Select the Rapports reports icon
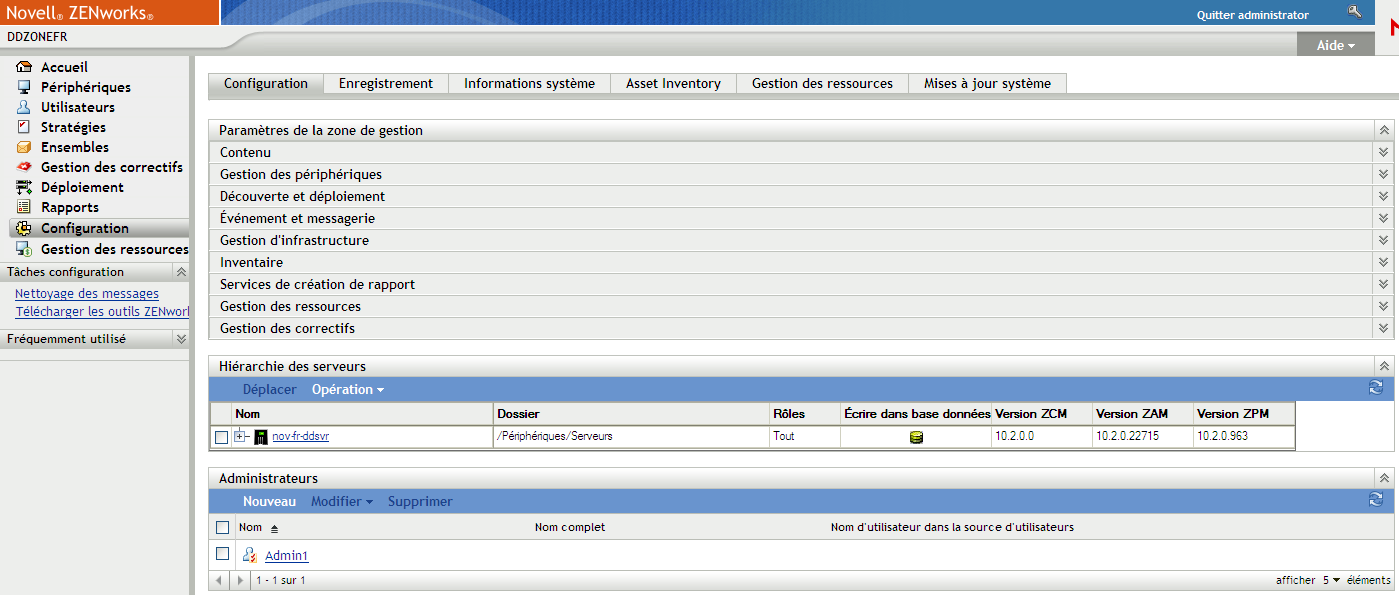 coord(24,207)
